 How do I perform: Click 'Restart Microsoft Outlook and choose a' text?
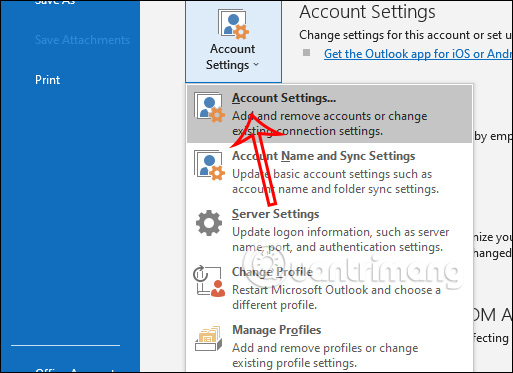click(x=336, y=290)
